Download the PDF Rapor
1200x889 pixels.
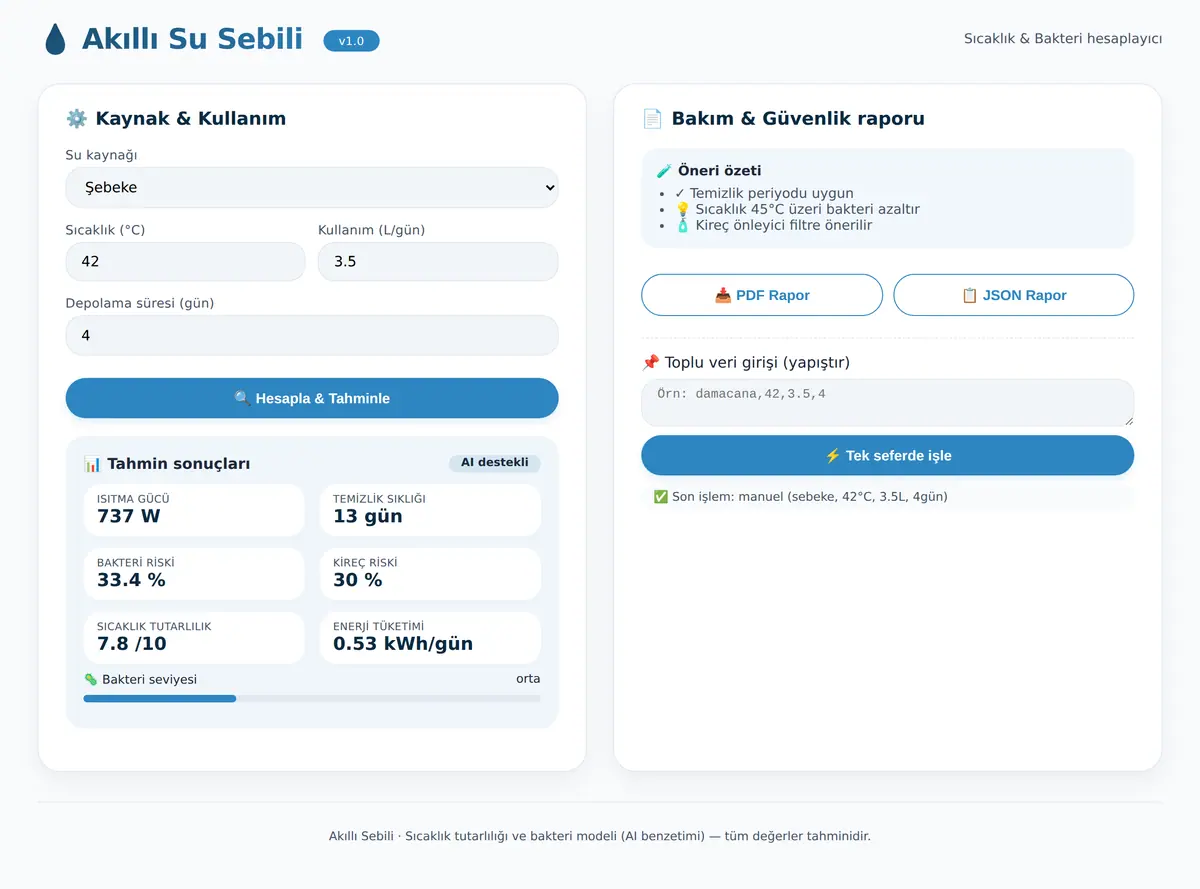click(762, 295)
